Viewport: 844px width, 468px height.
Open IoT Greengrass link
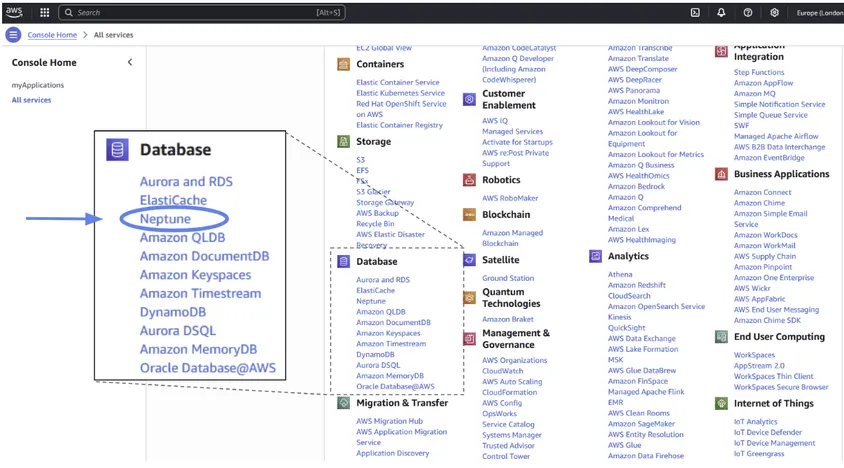click(x=759, y=454)
